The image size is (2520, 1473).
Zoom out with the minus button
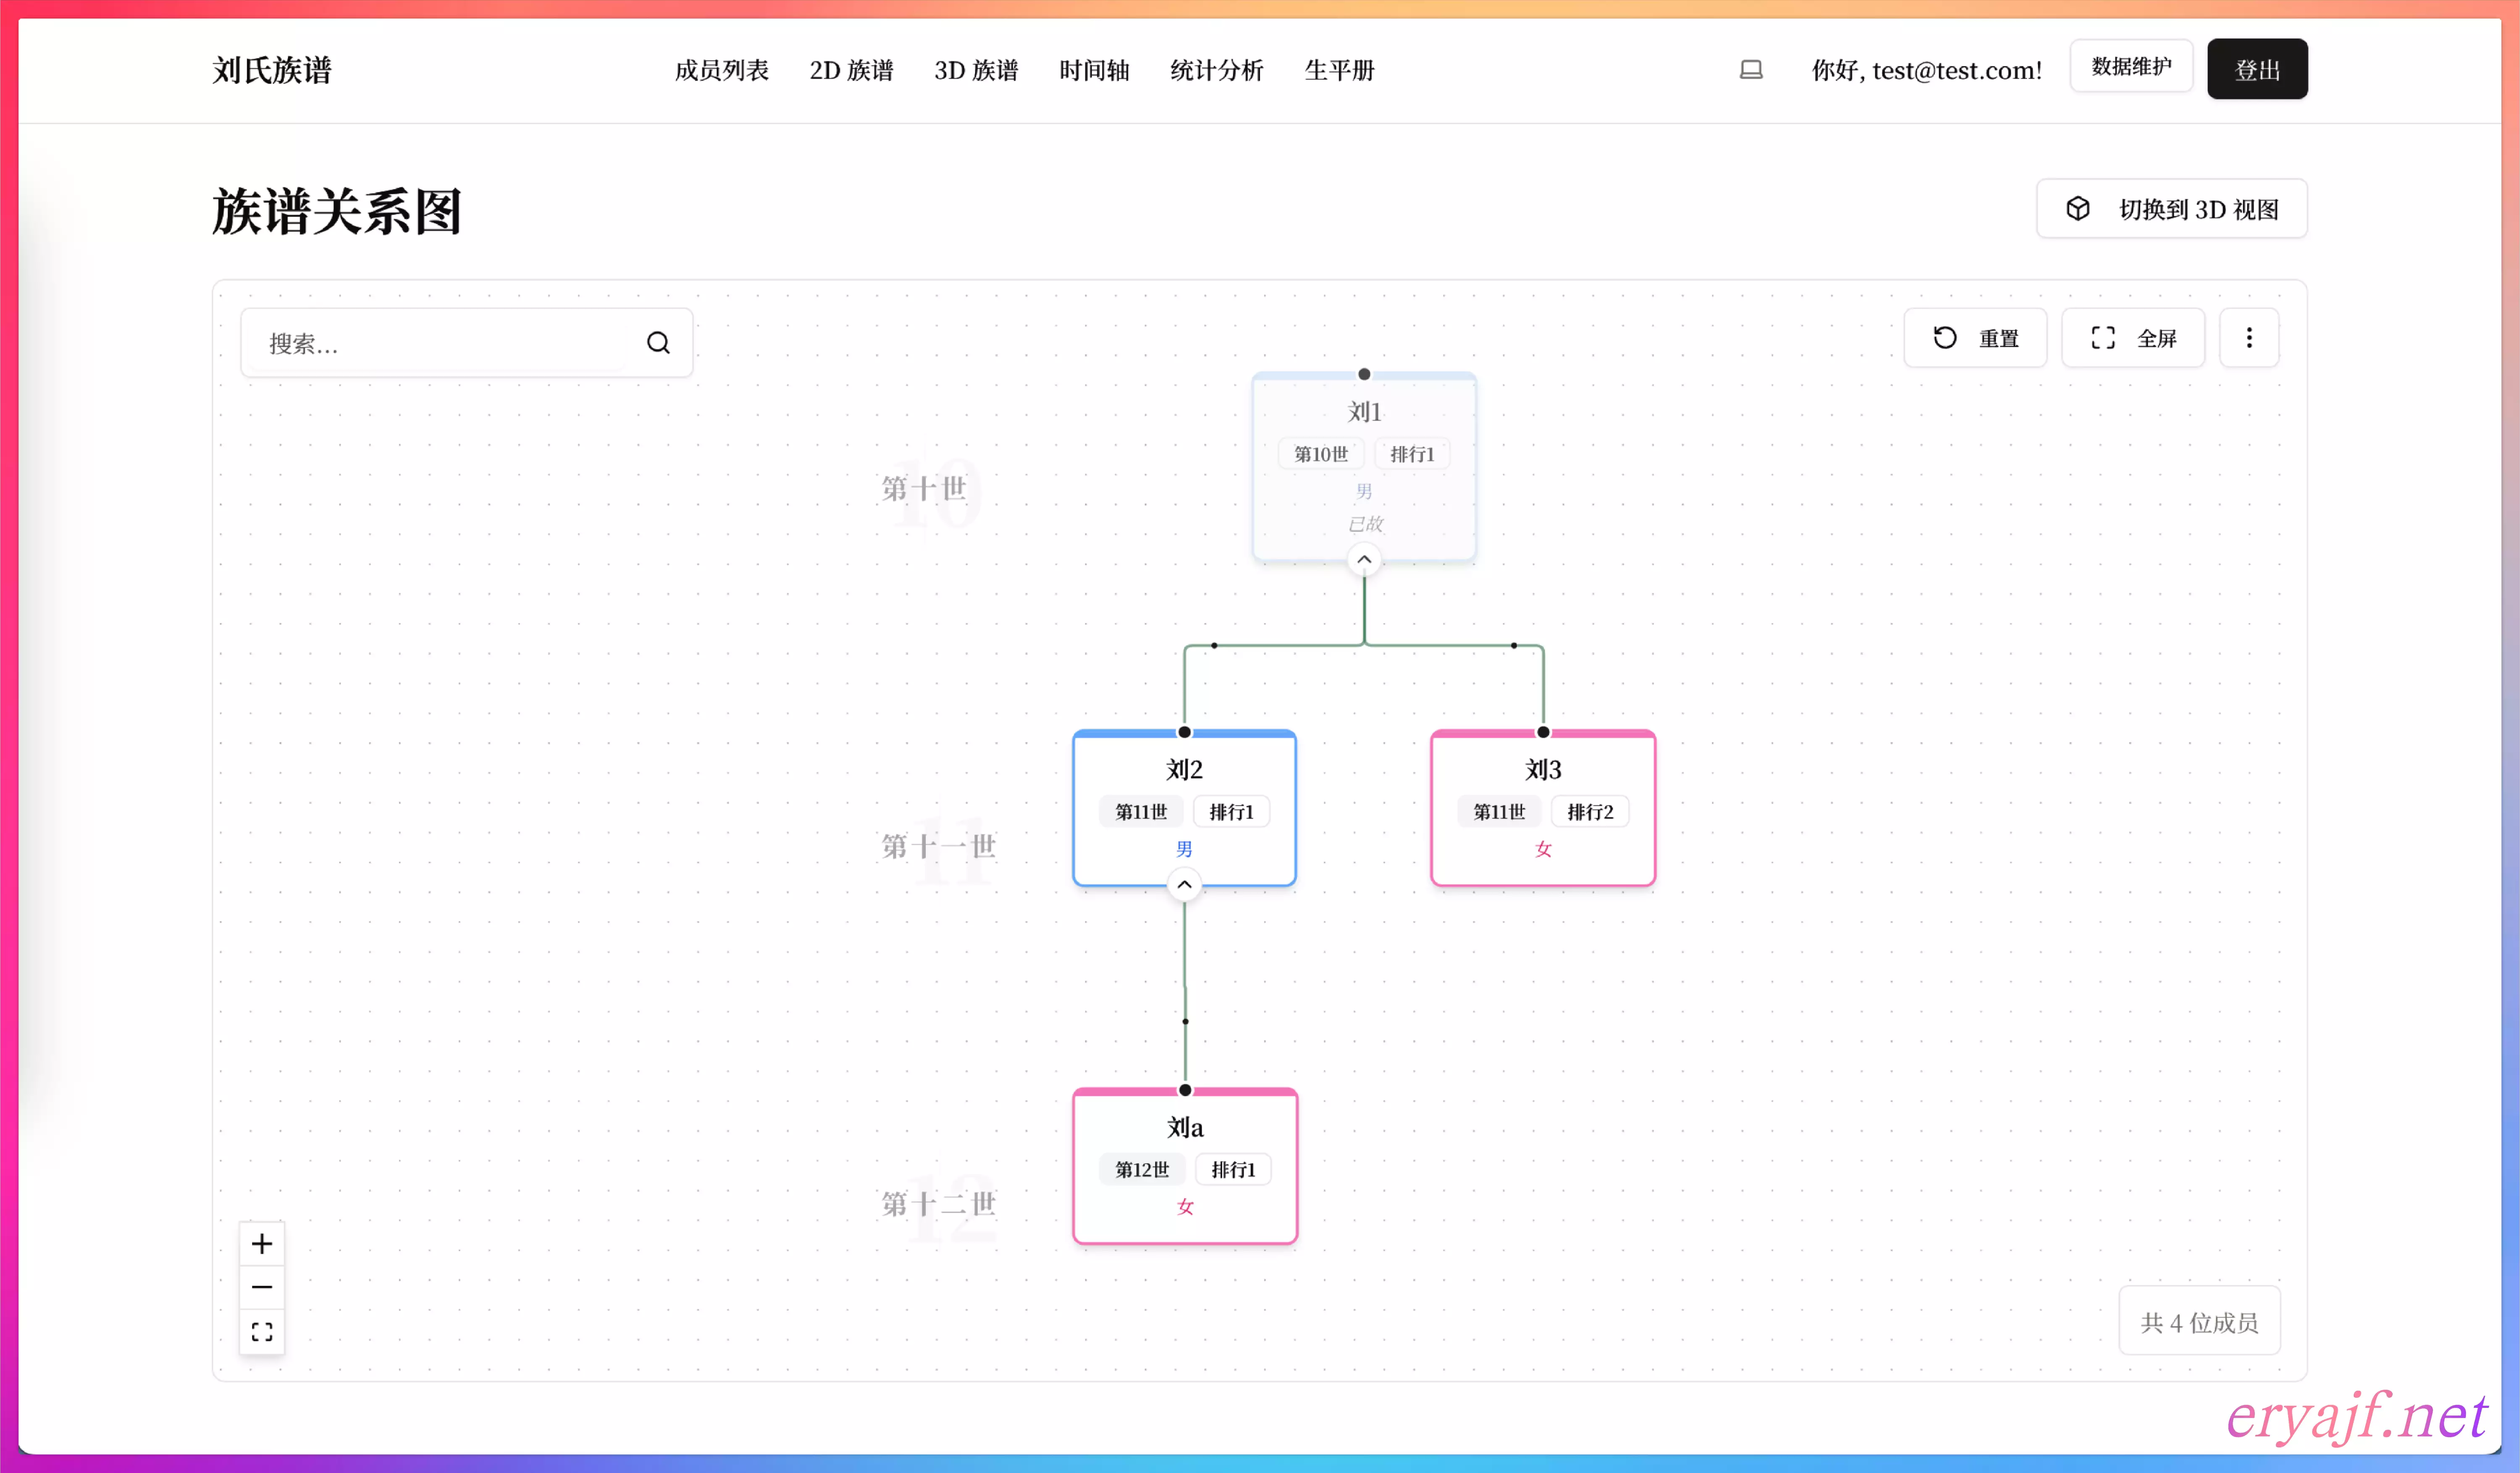[x=262, y=1287]
